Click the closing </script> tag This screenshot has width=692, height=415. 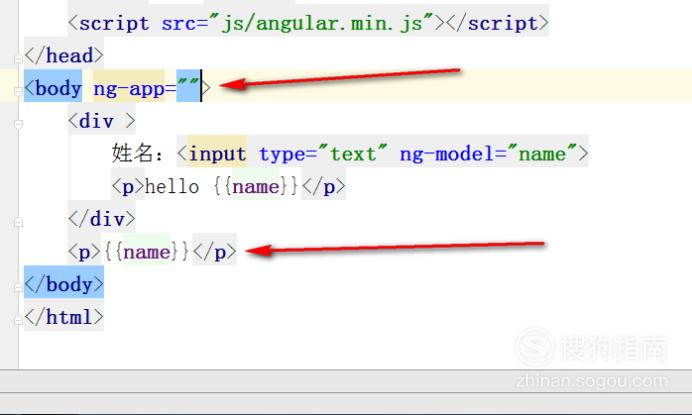[x=498, y=23]
